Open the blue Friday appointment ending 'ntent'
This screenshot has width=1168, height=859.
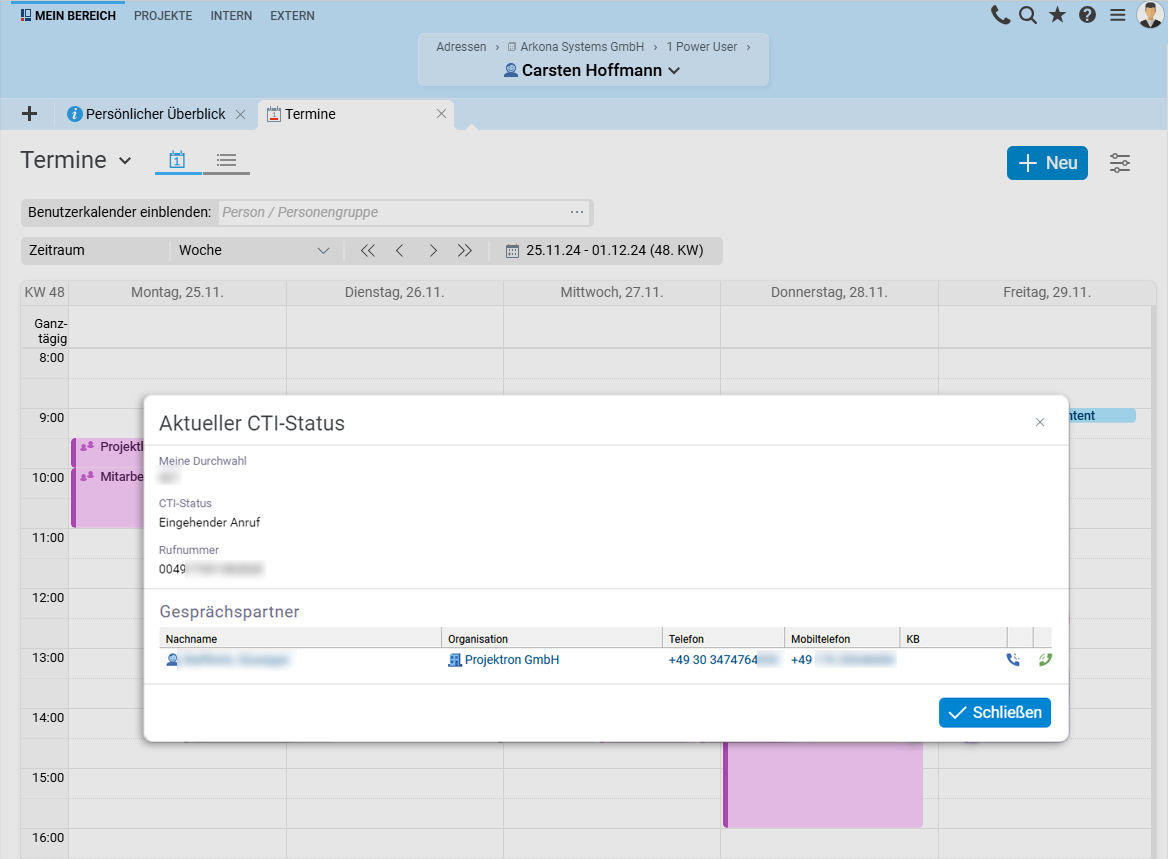click(x=1102, y=416)
